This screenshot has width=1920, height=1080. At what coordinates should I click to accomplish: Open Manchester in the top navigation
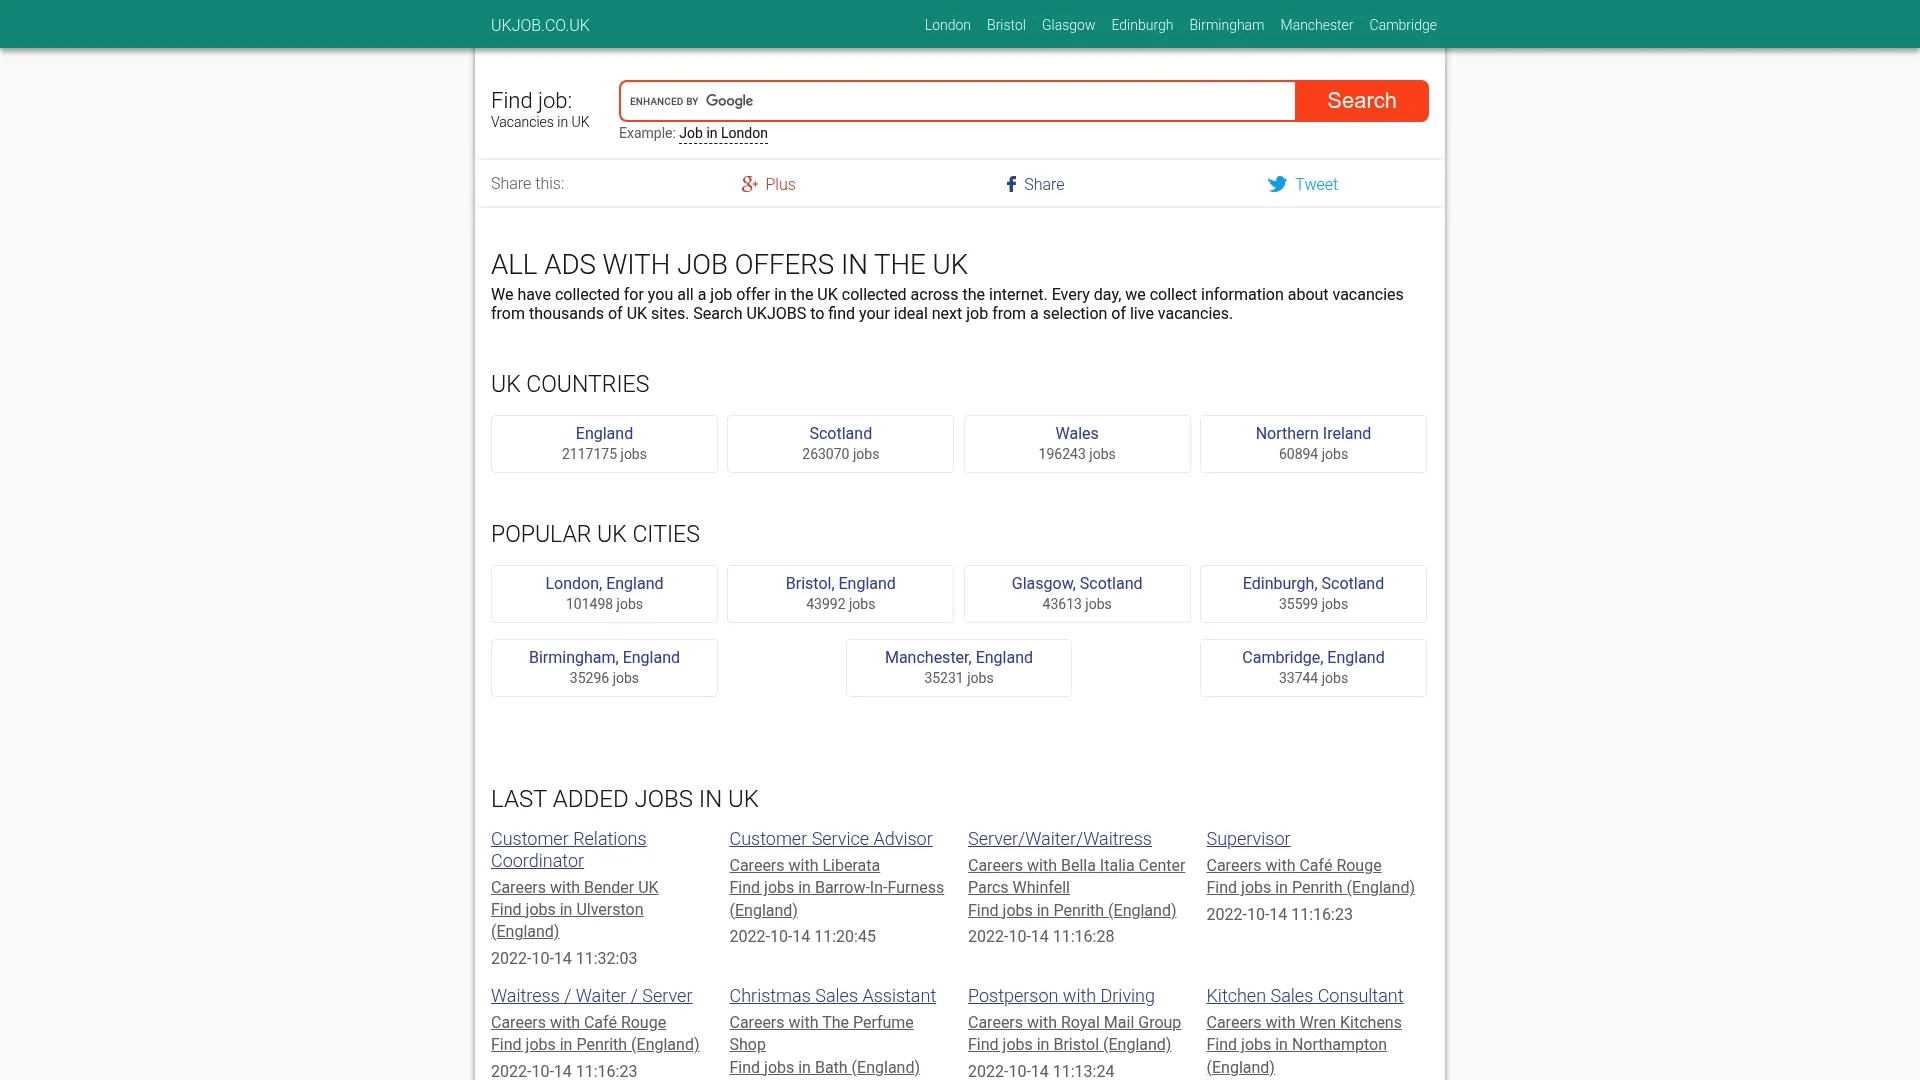coord(1316,25)
